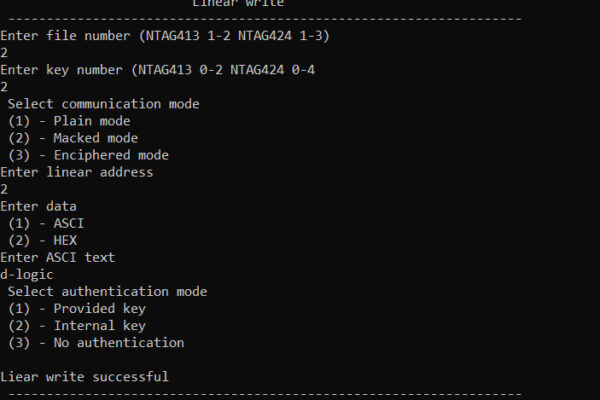This screenshot has width=600, height=400.
Task: Click 'Select communication mode' heading
Action: pyautogui.click(x=104, y=104)
